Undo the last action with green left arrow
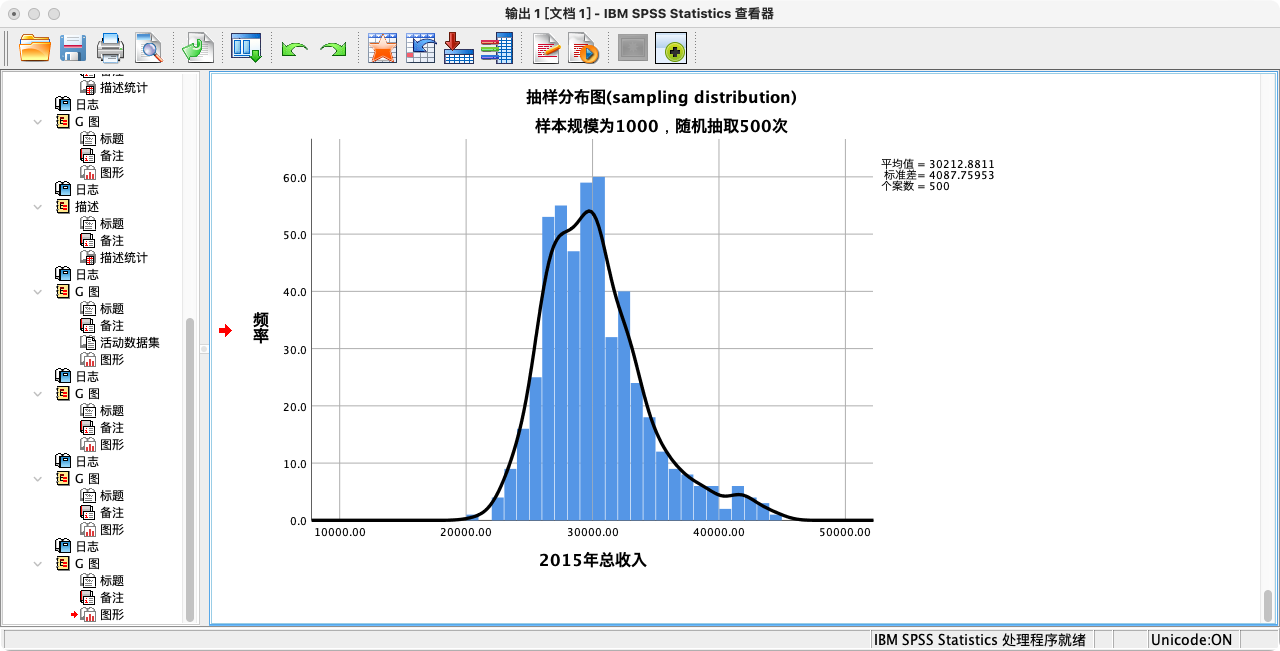The height and width of the screenshot is (651, 1280). coord(294,49)
